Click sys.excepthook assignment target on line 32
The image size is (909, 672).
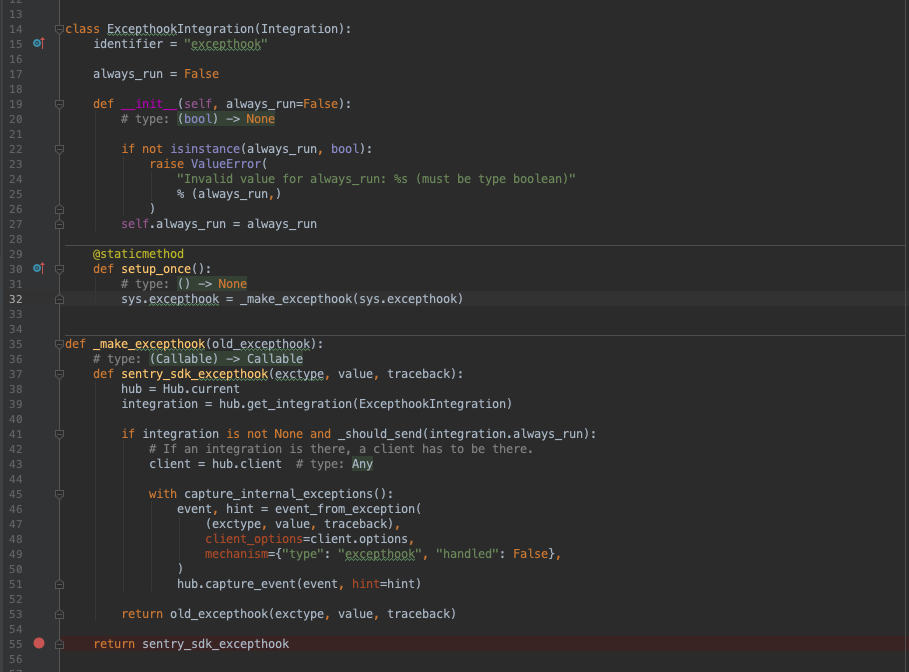170,299
